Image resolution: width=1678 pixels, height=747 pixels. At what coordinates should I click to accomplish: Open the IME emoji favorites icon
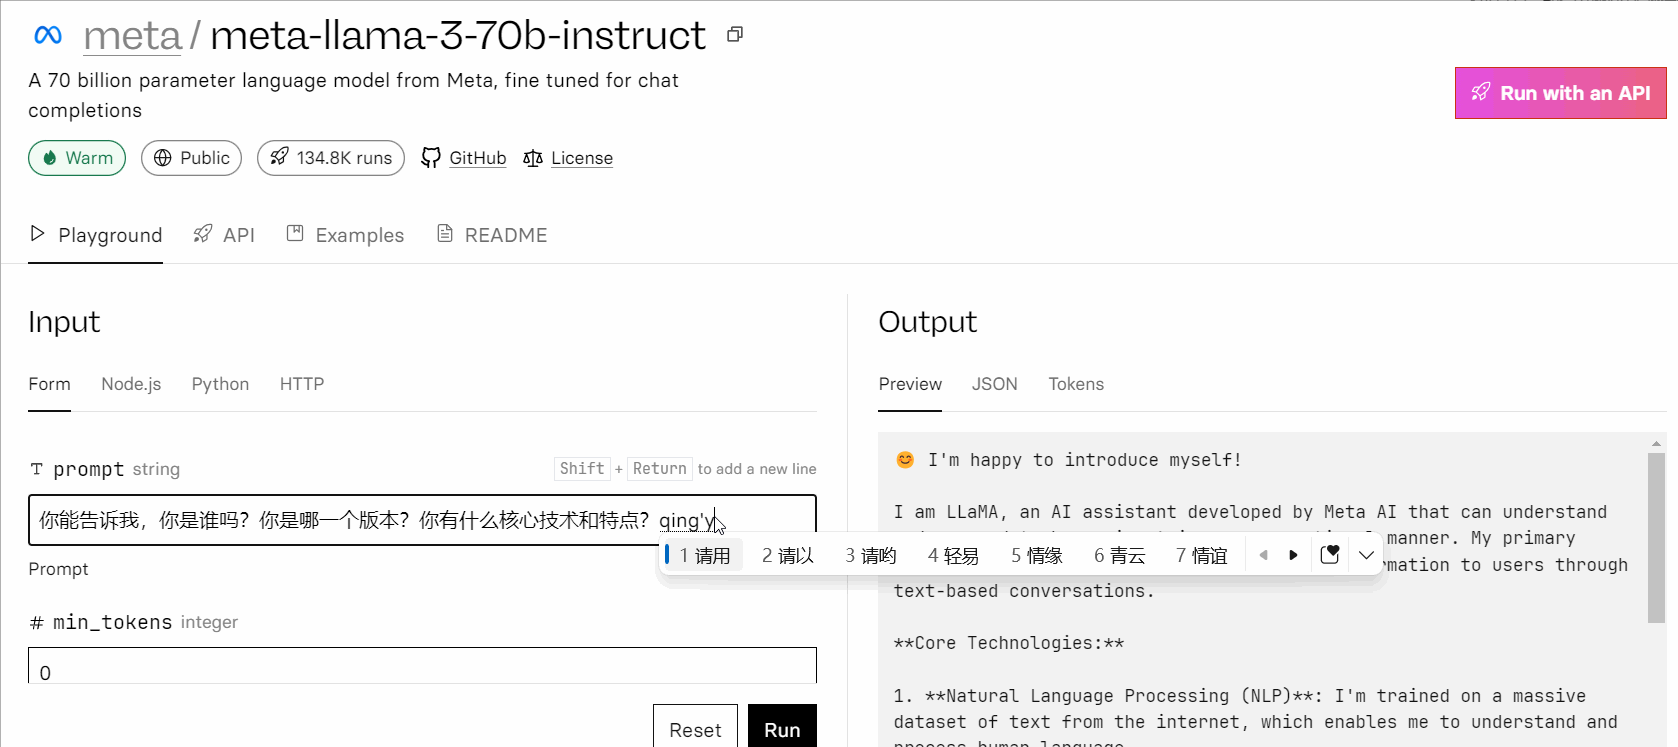[x=1330, y=554]
